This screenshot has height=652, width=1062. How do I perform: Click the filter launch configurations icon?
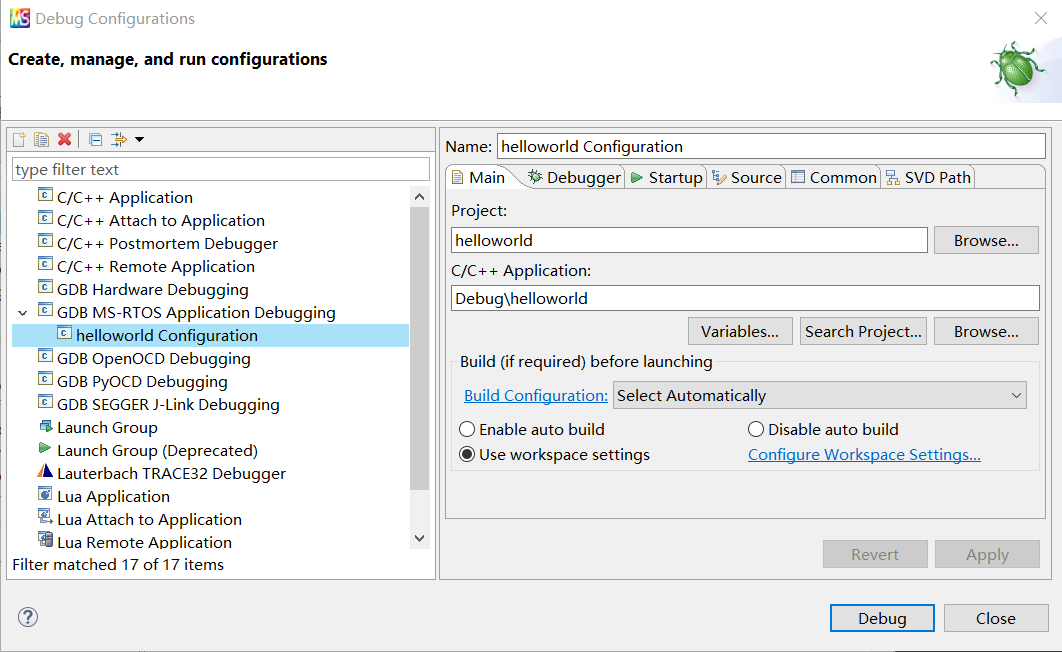[x=118, y=140]
